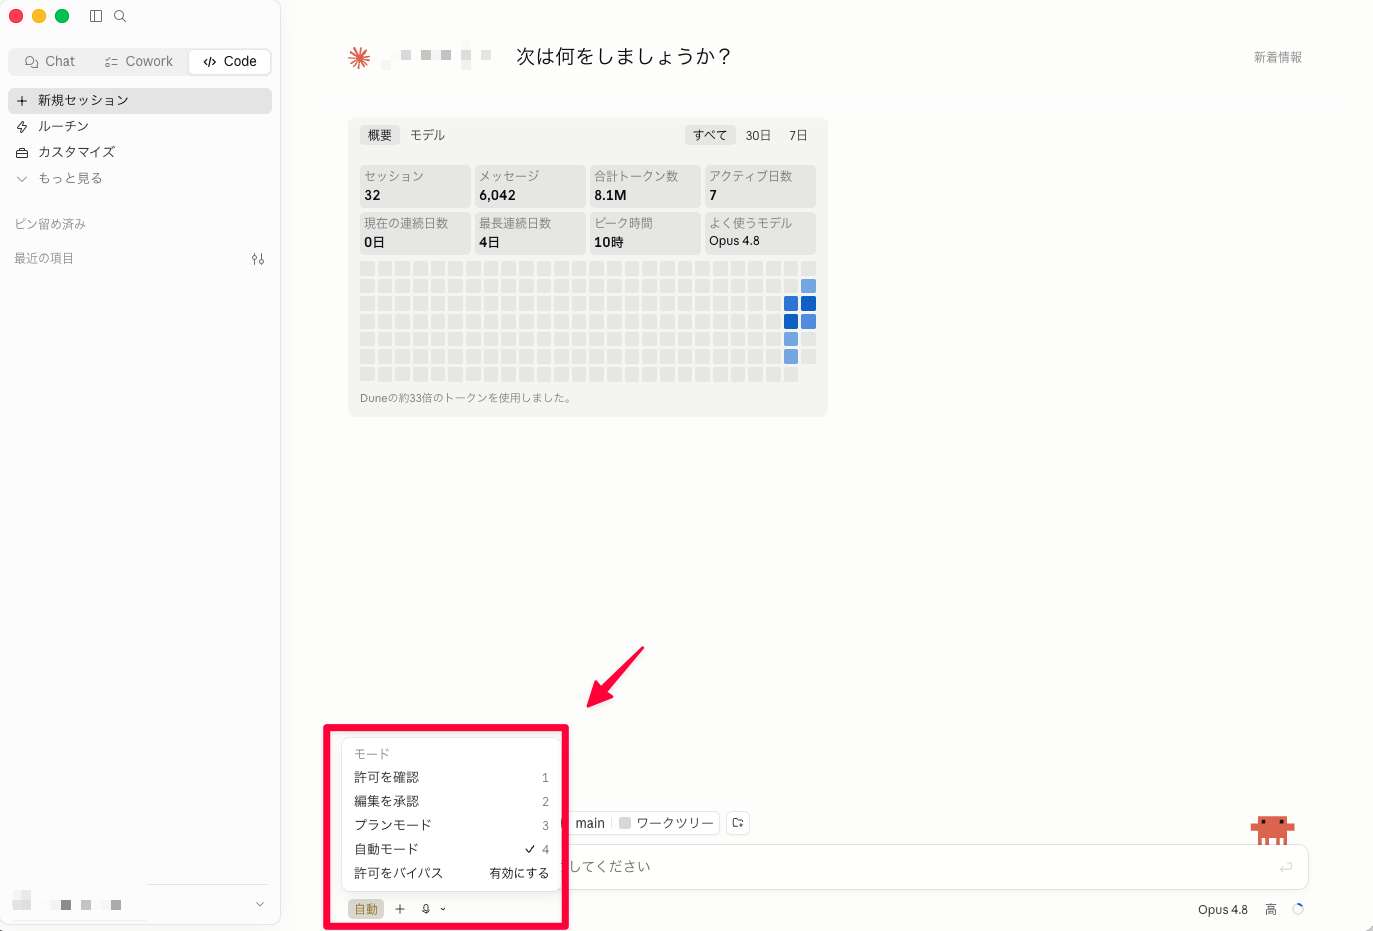
Task: Click the 最長連続日数 4日 card
Action: point(530,233)
